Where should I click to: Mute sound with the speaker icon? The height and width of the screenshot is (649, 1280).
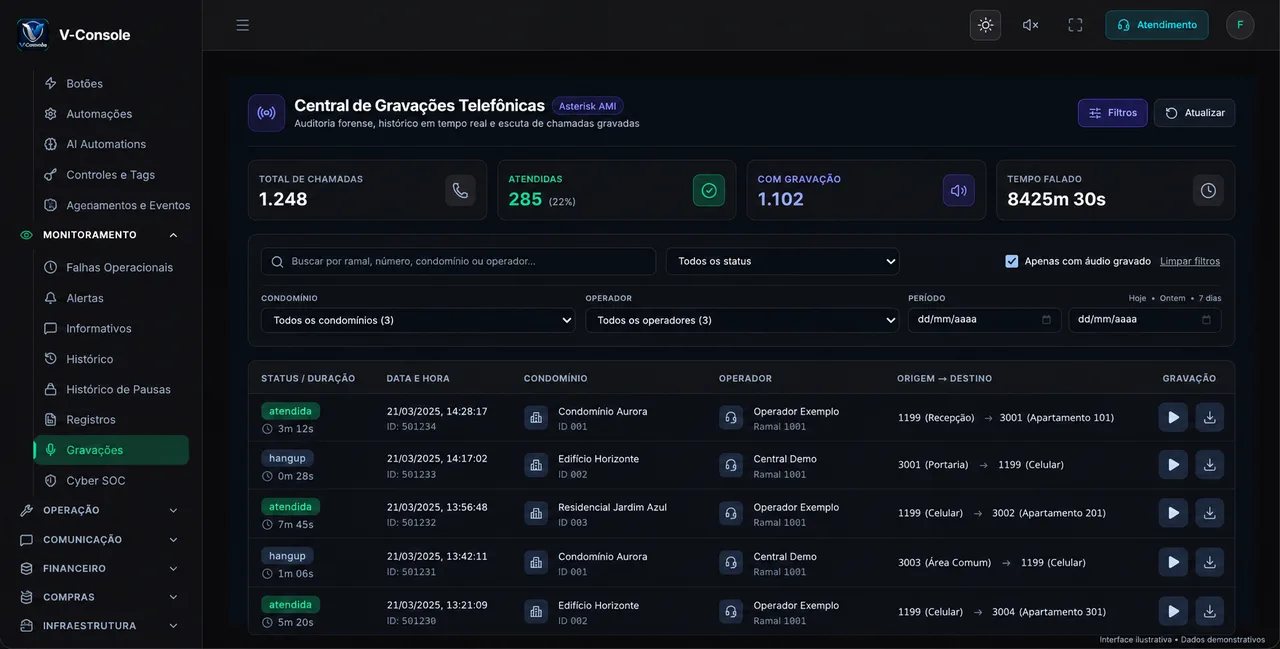point(1030,25)
